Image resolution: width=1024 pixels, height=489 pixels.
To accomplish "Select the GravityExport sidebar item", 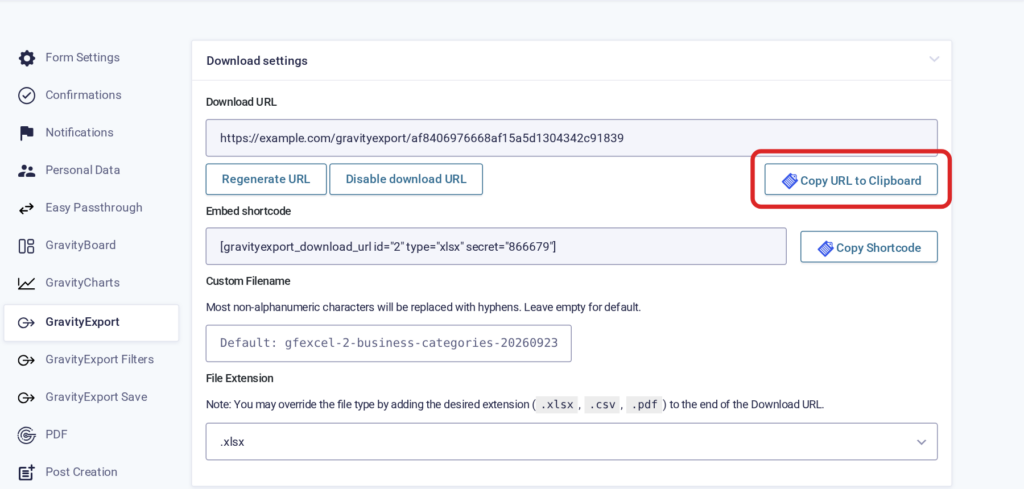I will click(x=91, y=323).
